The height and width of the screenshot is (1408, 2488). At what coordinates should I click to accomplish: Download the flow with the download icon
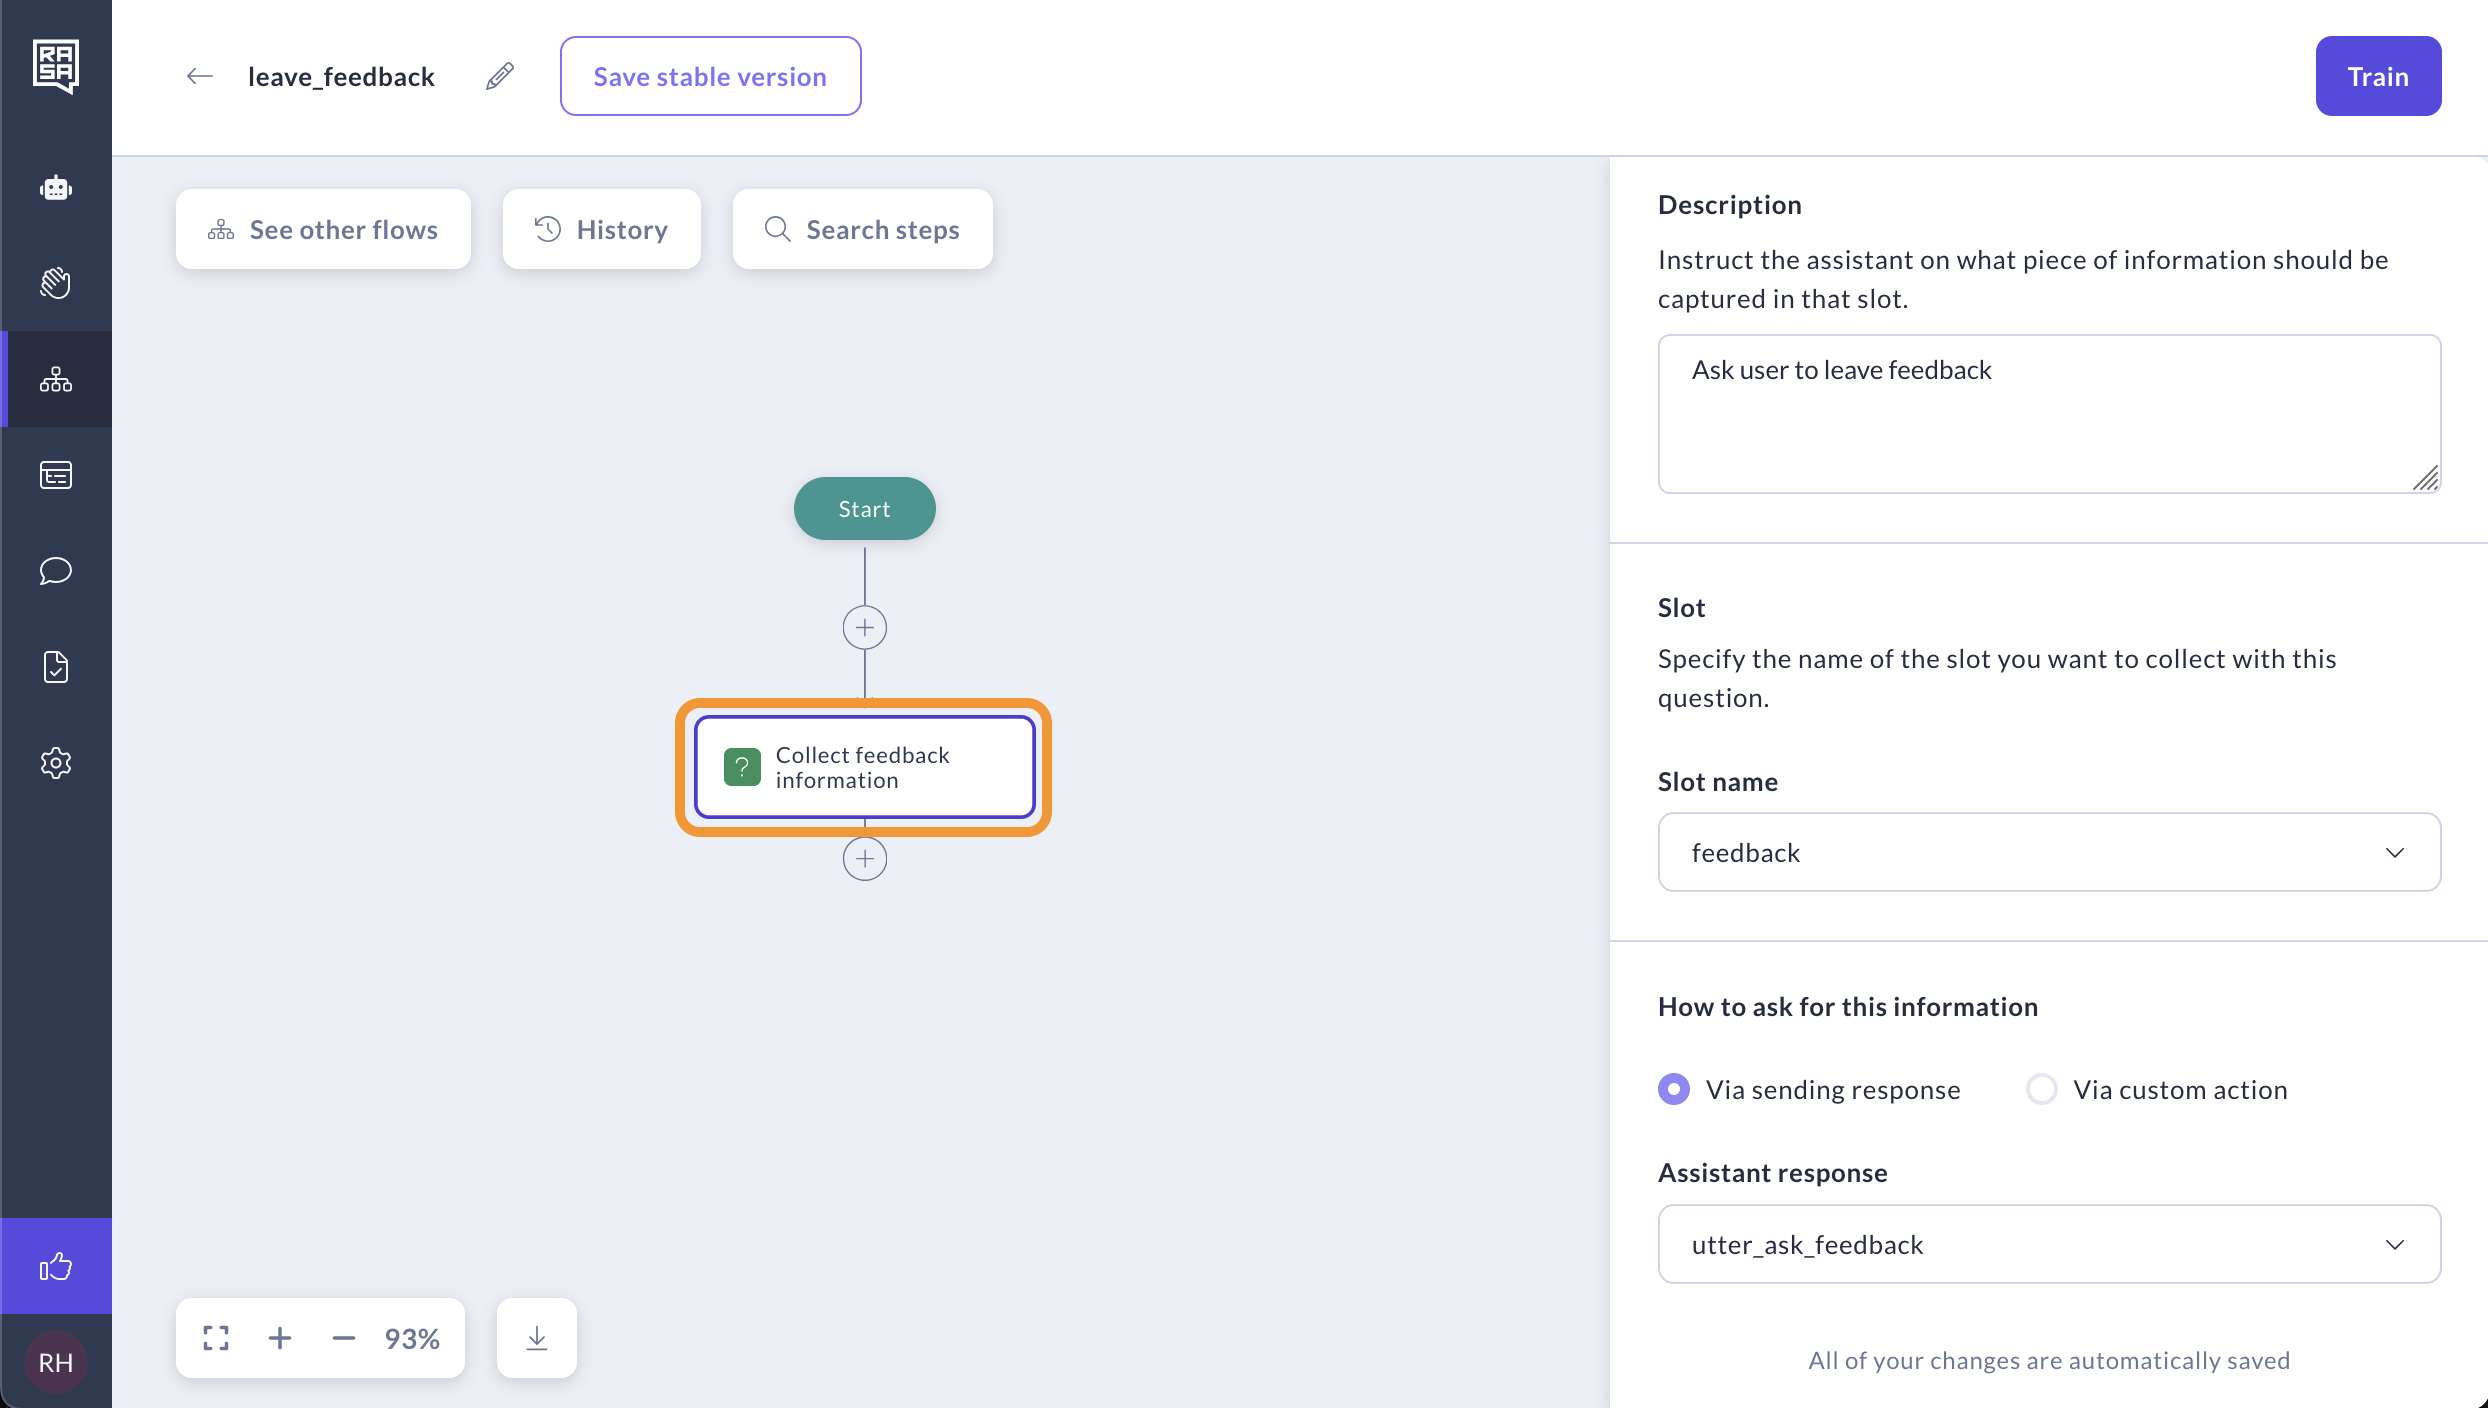tap(537, 1338)
